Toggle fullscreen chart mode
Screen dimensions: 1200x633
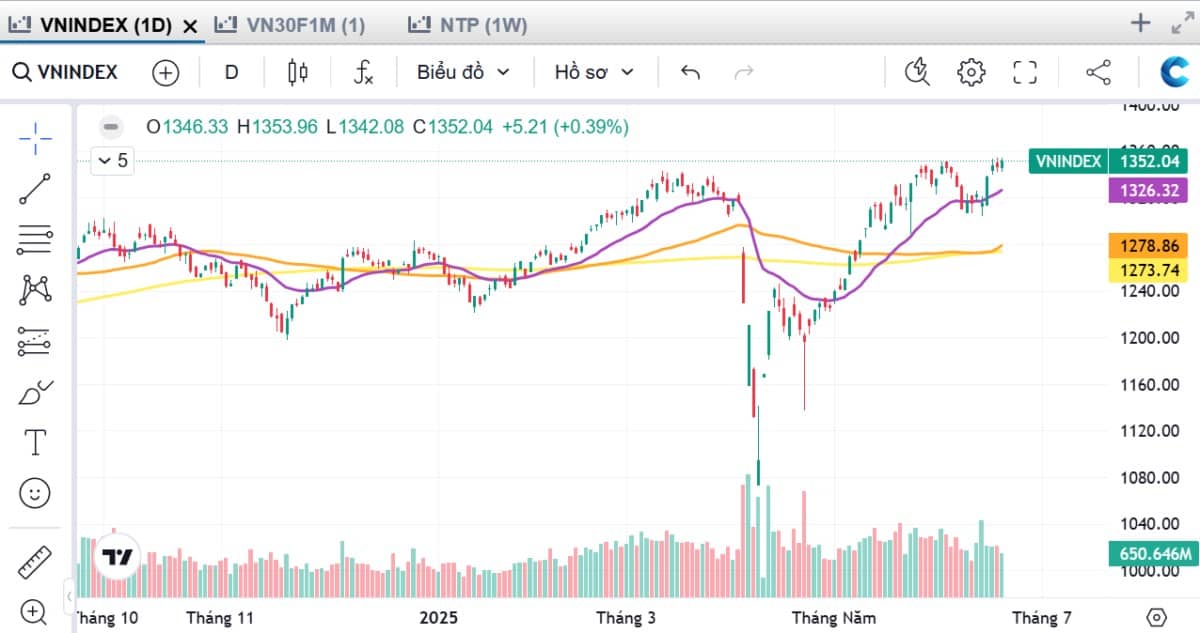(x=1025, y=72)
